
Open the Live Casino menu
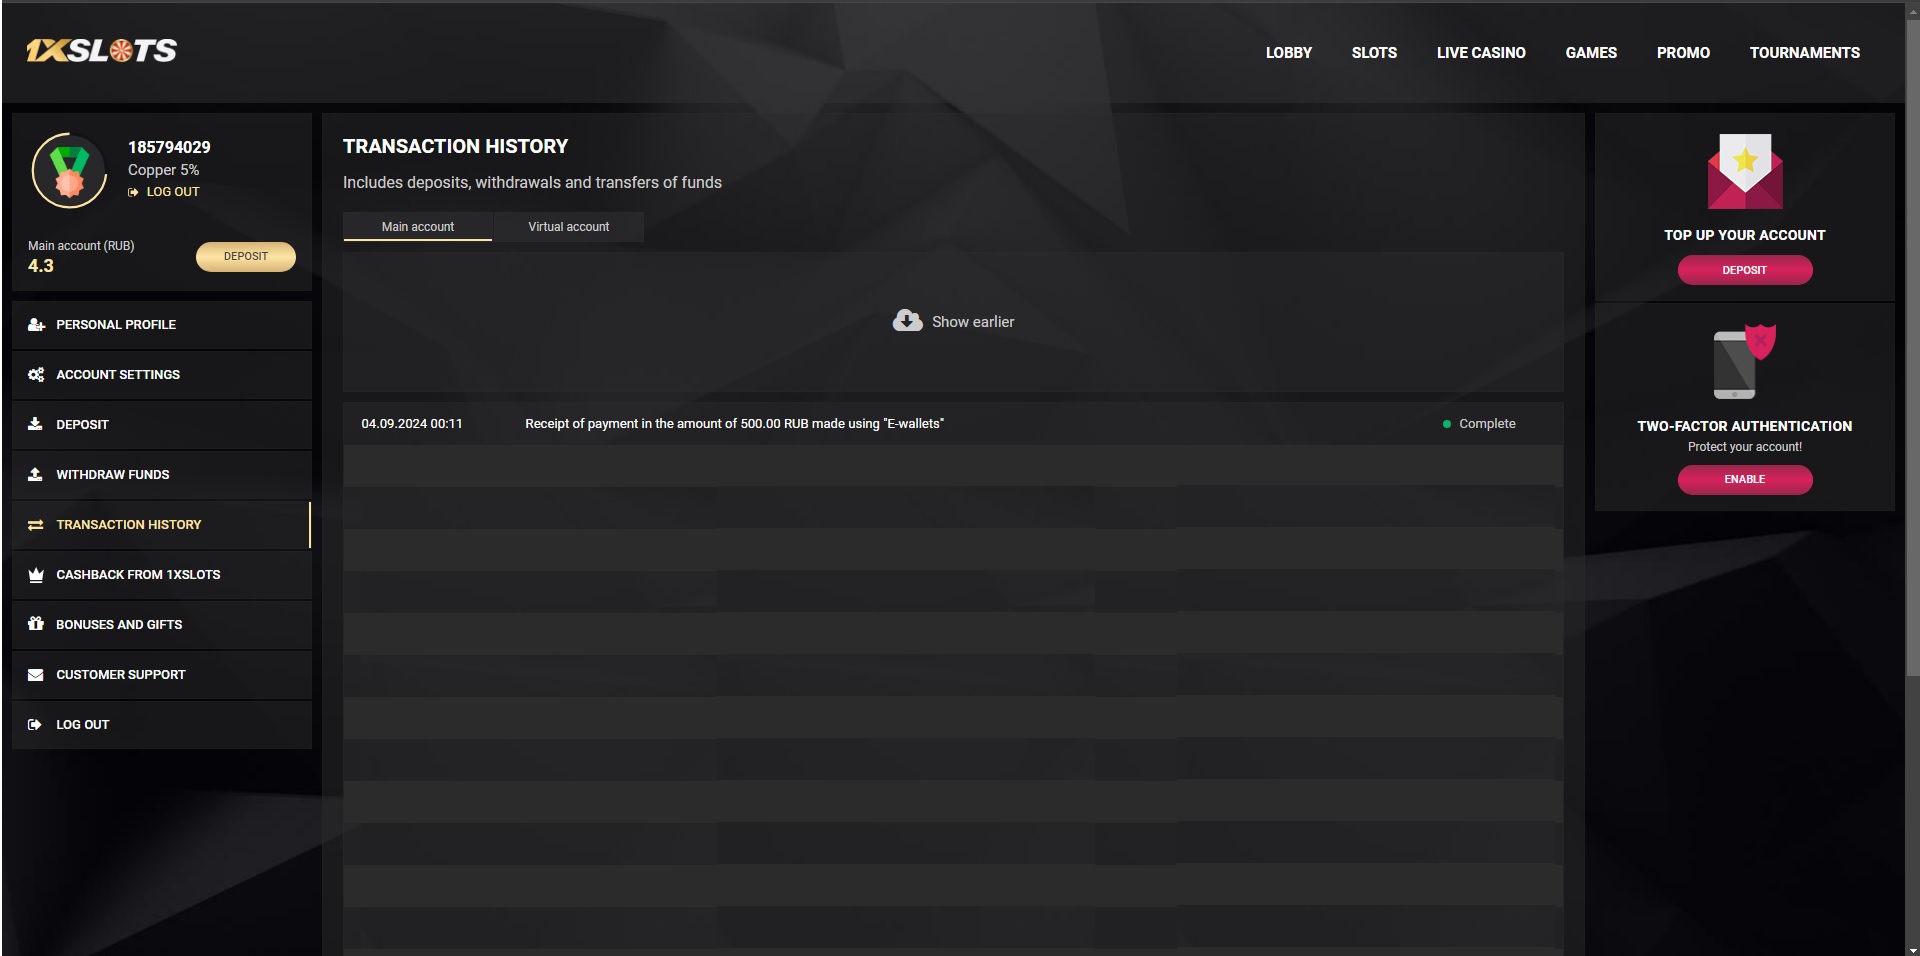(x=1481, y=53)
